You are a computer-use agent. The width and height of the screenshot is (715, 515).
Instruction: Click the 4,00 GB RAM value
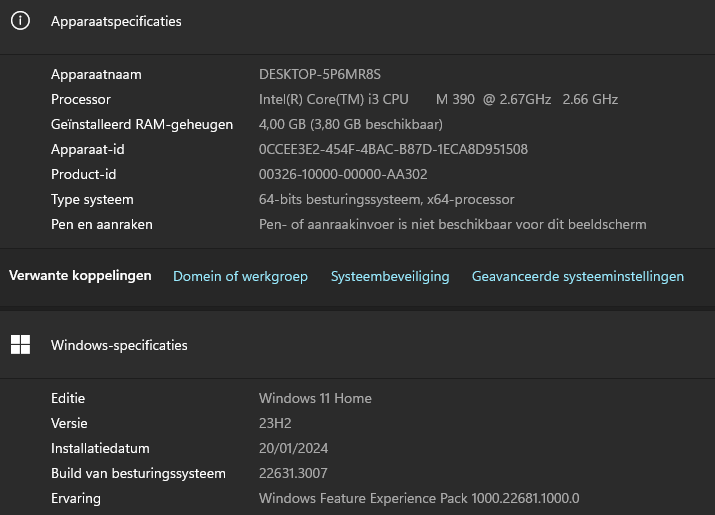pyautogui.click(x=350, y=124)
